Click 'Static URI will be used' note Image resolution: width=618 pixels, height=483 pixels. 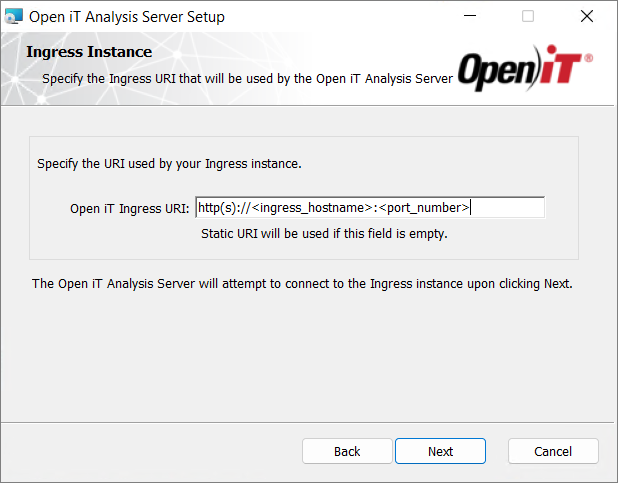324,233
